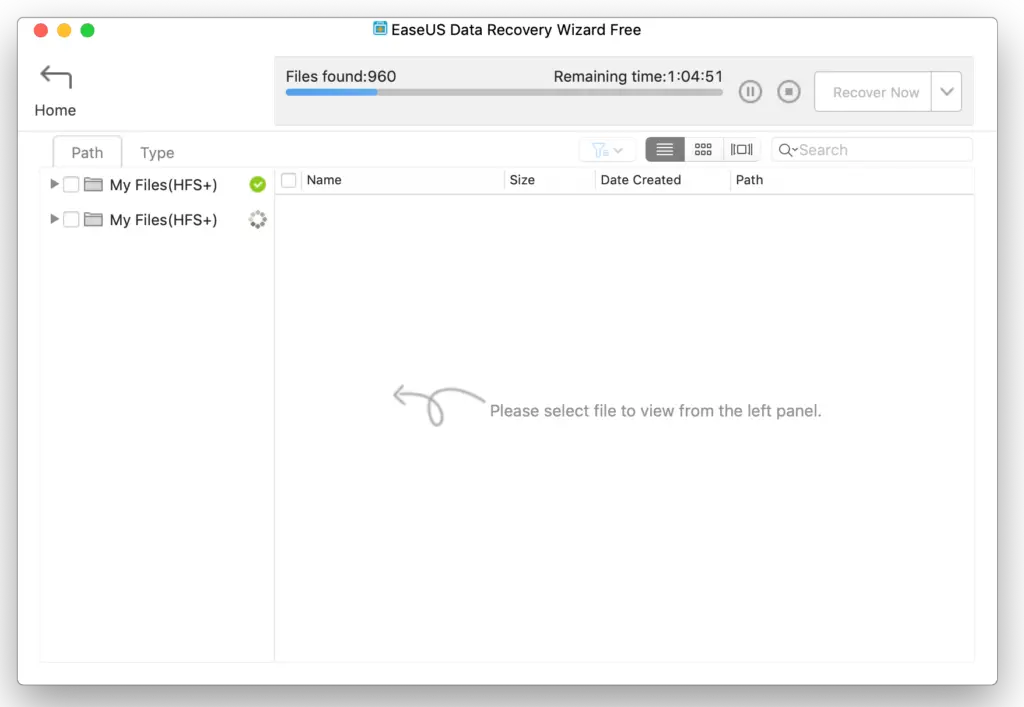Click the Home back-arrow icon
This screenshot has height=707, width=1024.
[x=56, y=77]
